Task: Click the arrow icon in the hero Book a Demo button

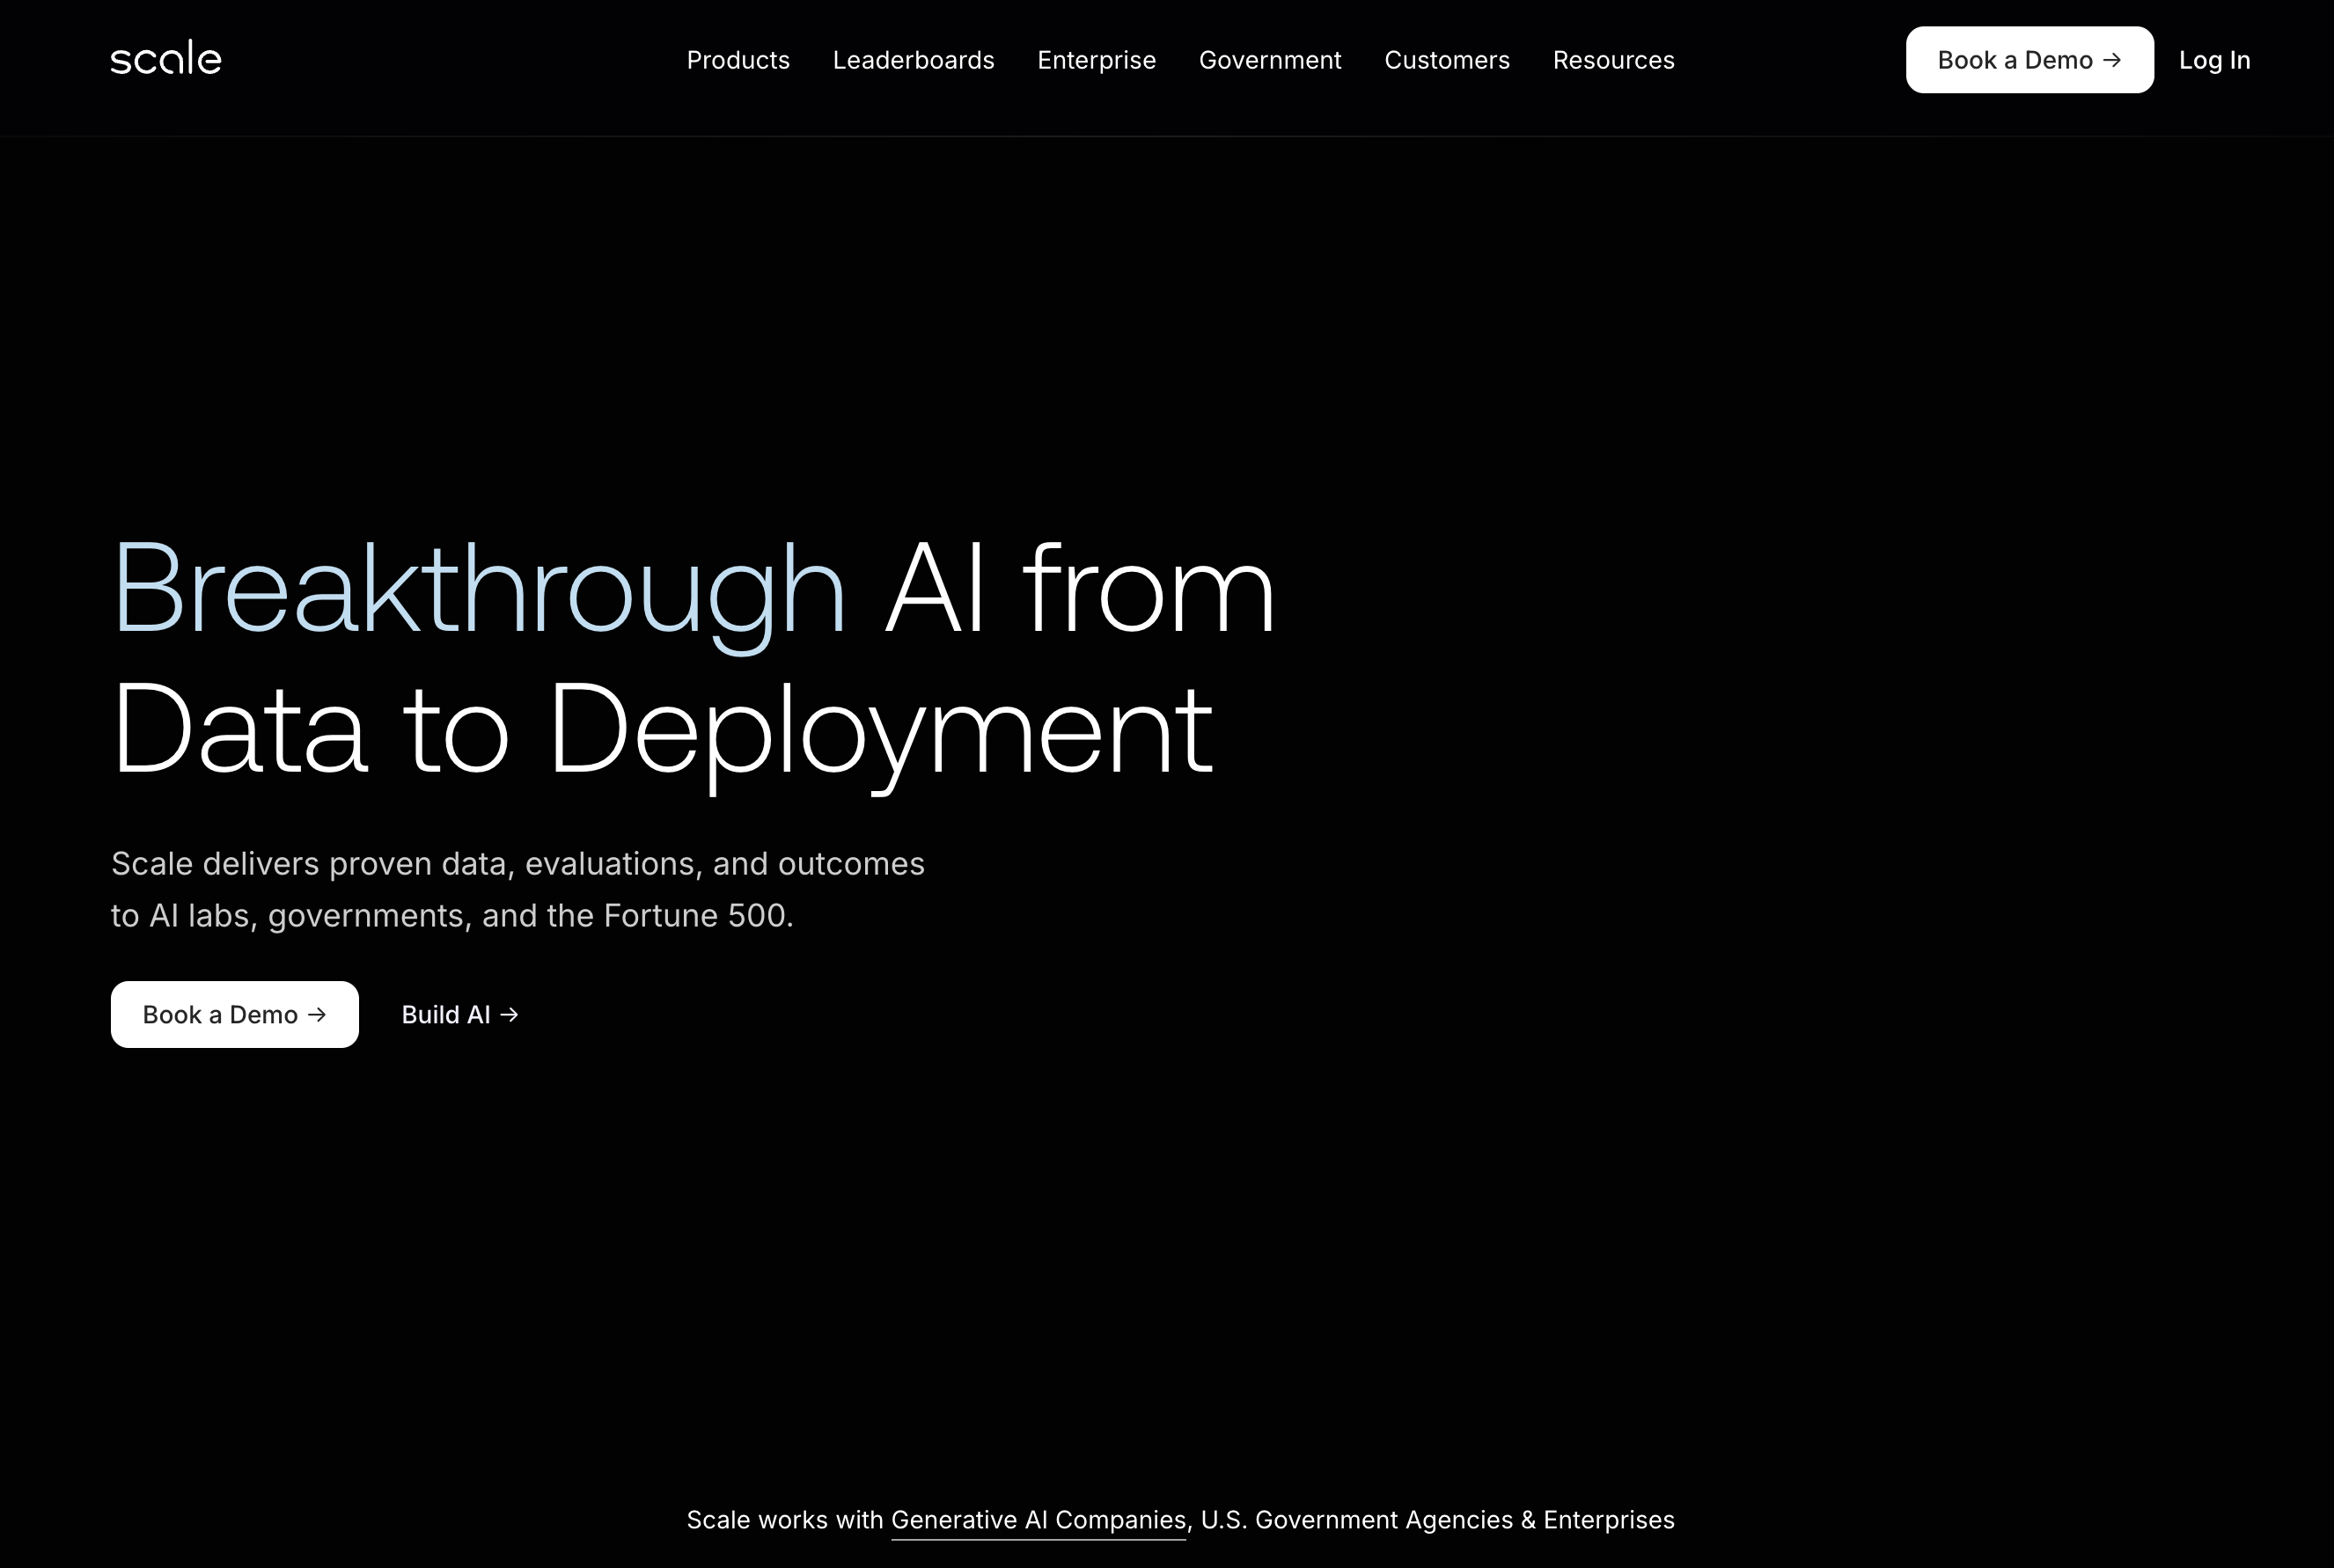Action: point(317,1014)
